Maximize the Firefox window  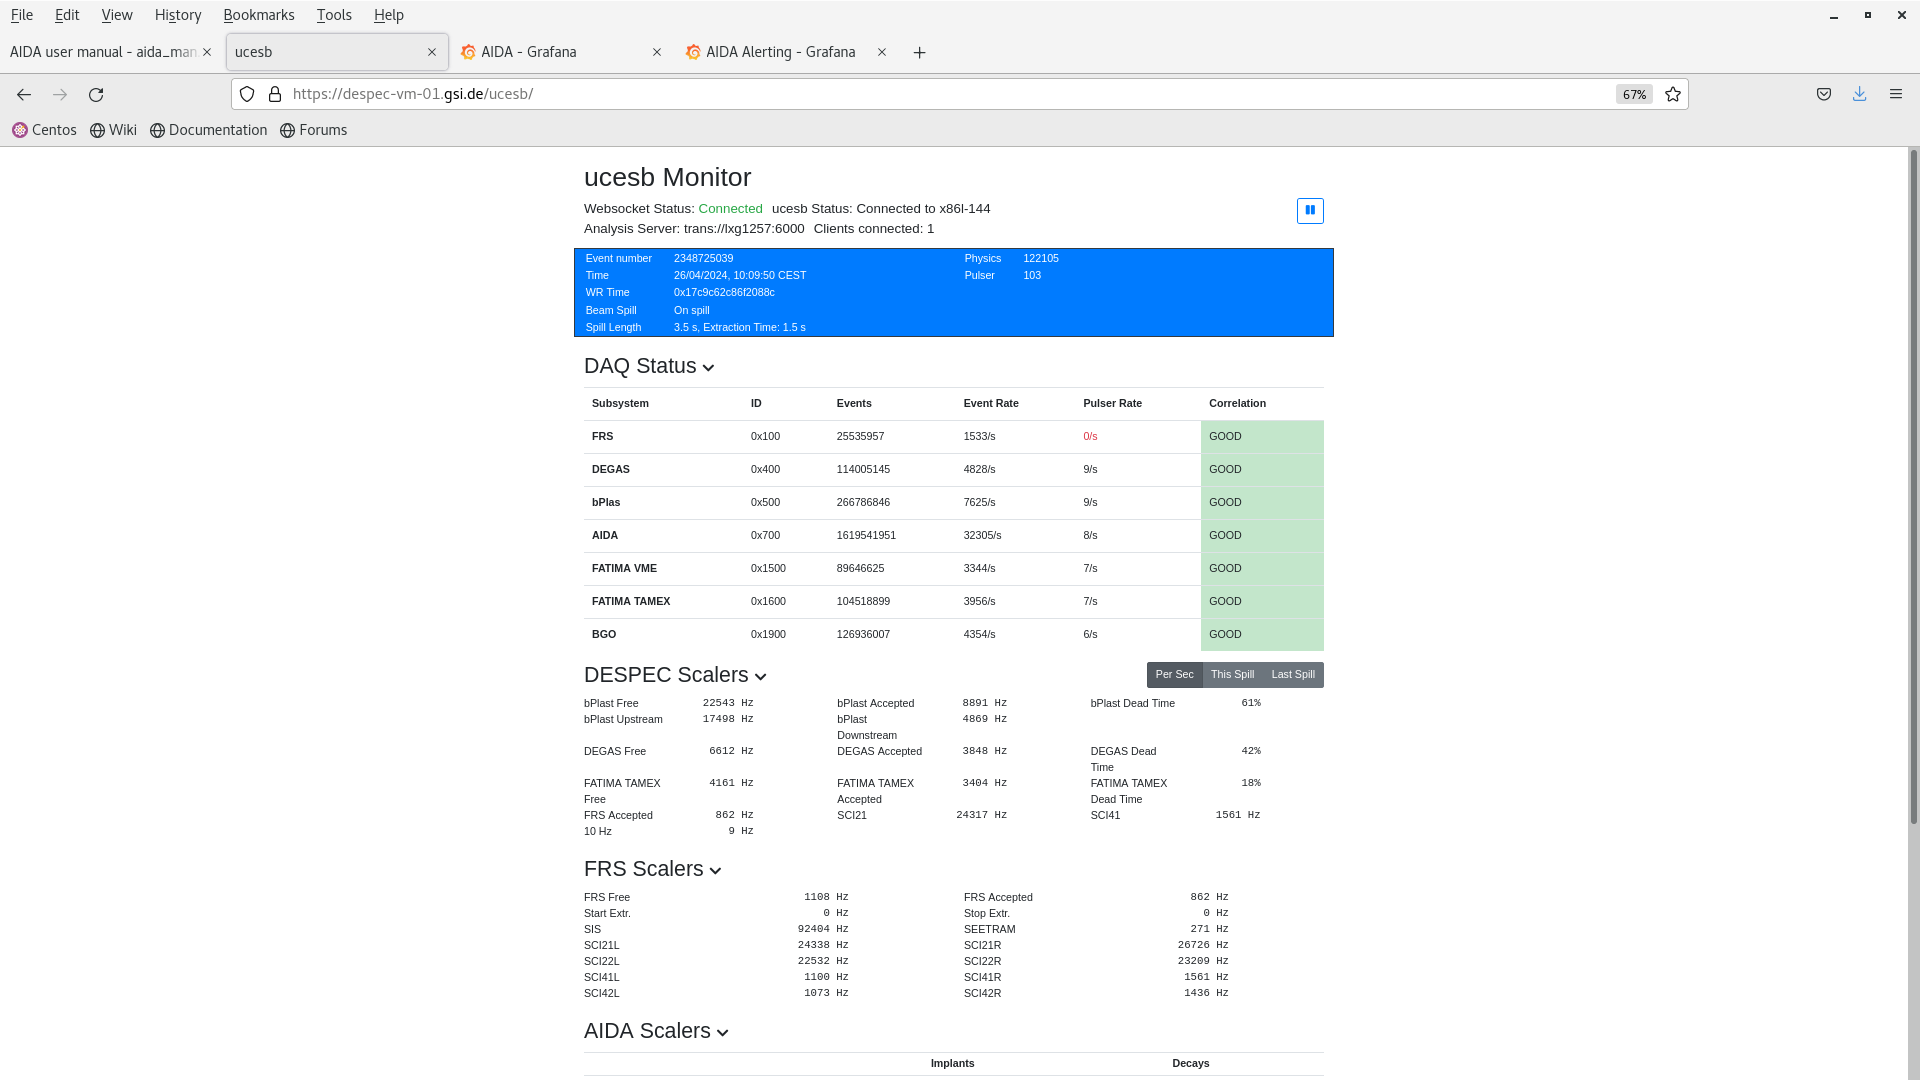[x=1868, y=15]
